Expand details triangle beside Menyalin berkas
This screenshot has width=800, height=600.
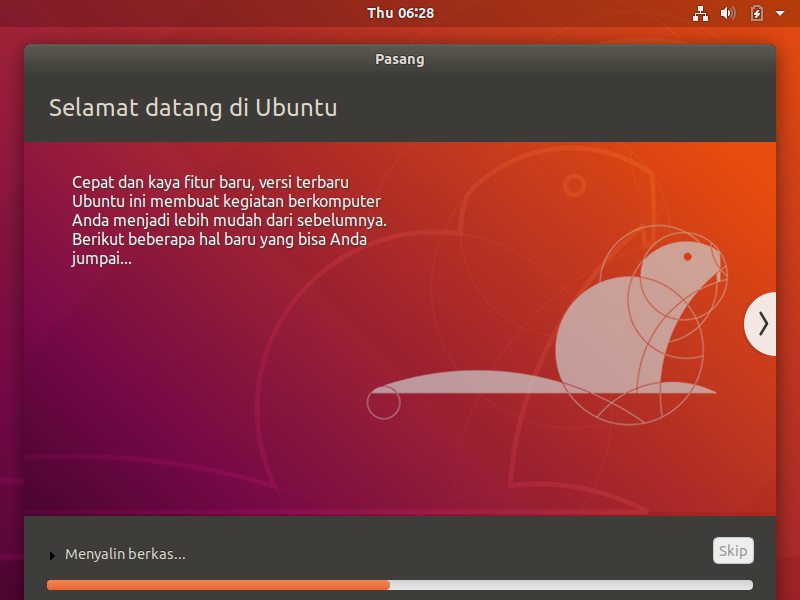point(52,555)
